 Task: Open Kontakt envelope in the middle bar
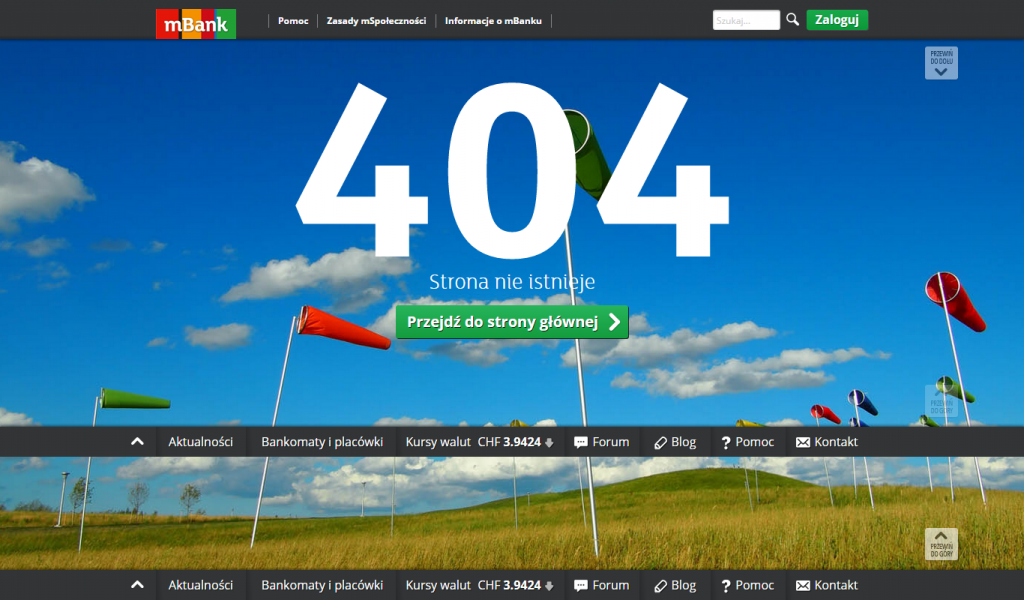pos(827,442)
